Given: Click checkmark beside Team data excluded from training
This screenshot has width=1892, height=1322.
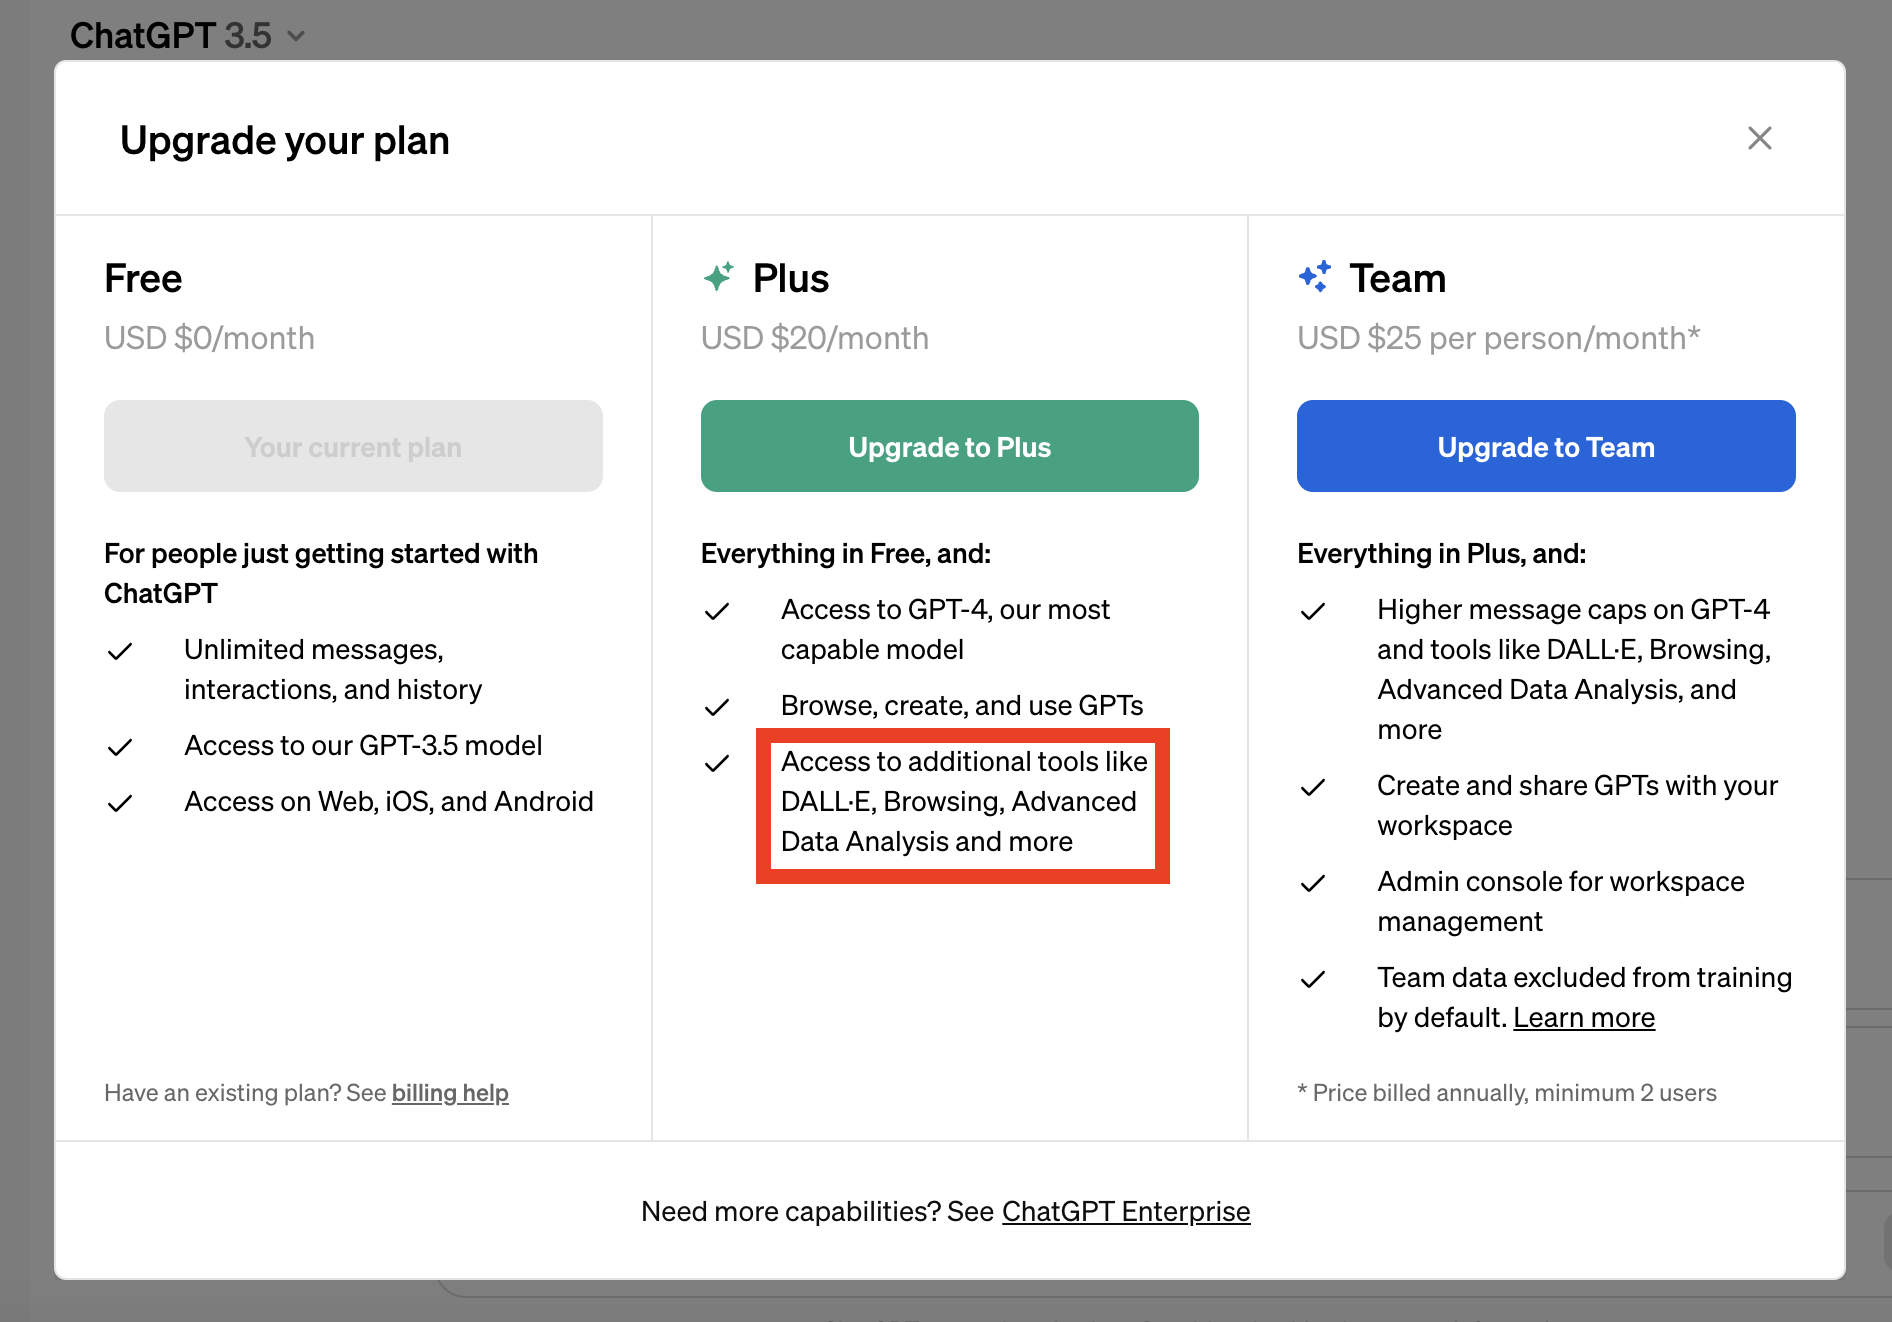Looking at the screenshot, I should [x=1313, y=980].
